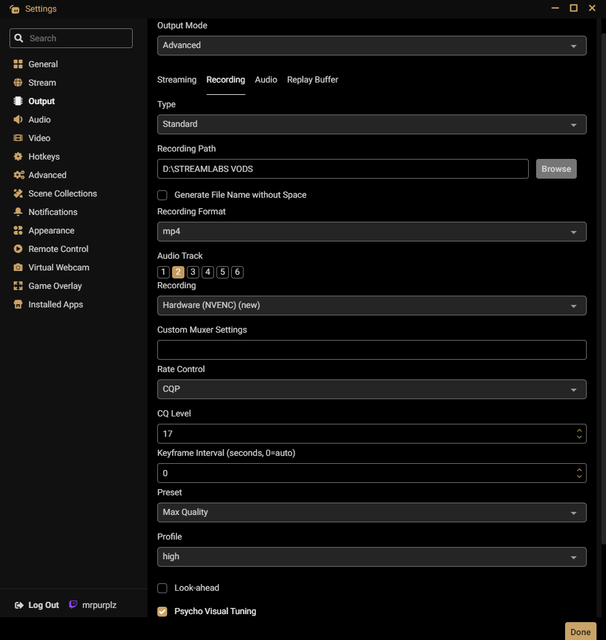Click the Recording Path input field
The image size is (606, 640).
343,169
